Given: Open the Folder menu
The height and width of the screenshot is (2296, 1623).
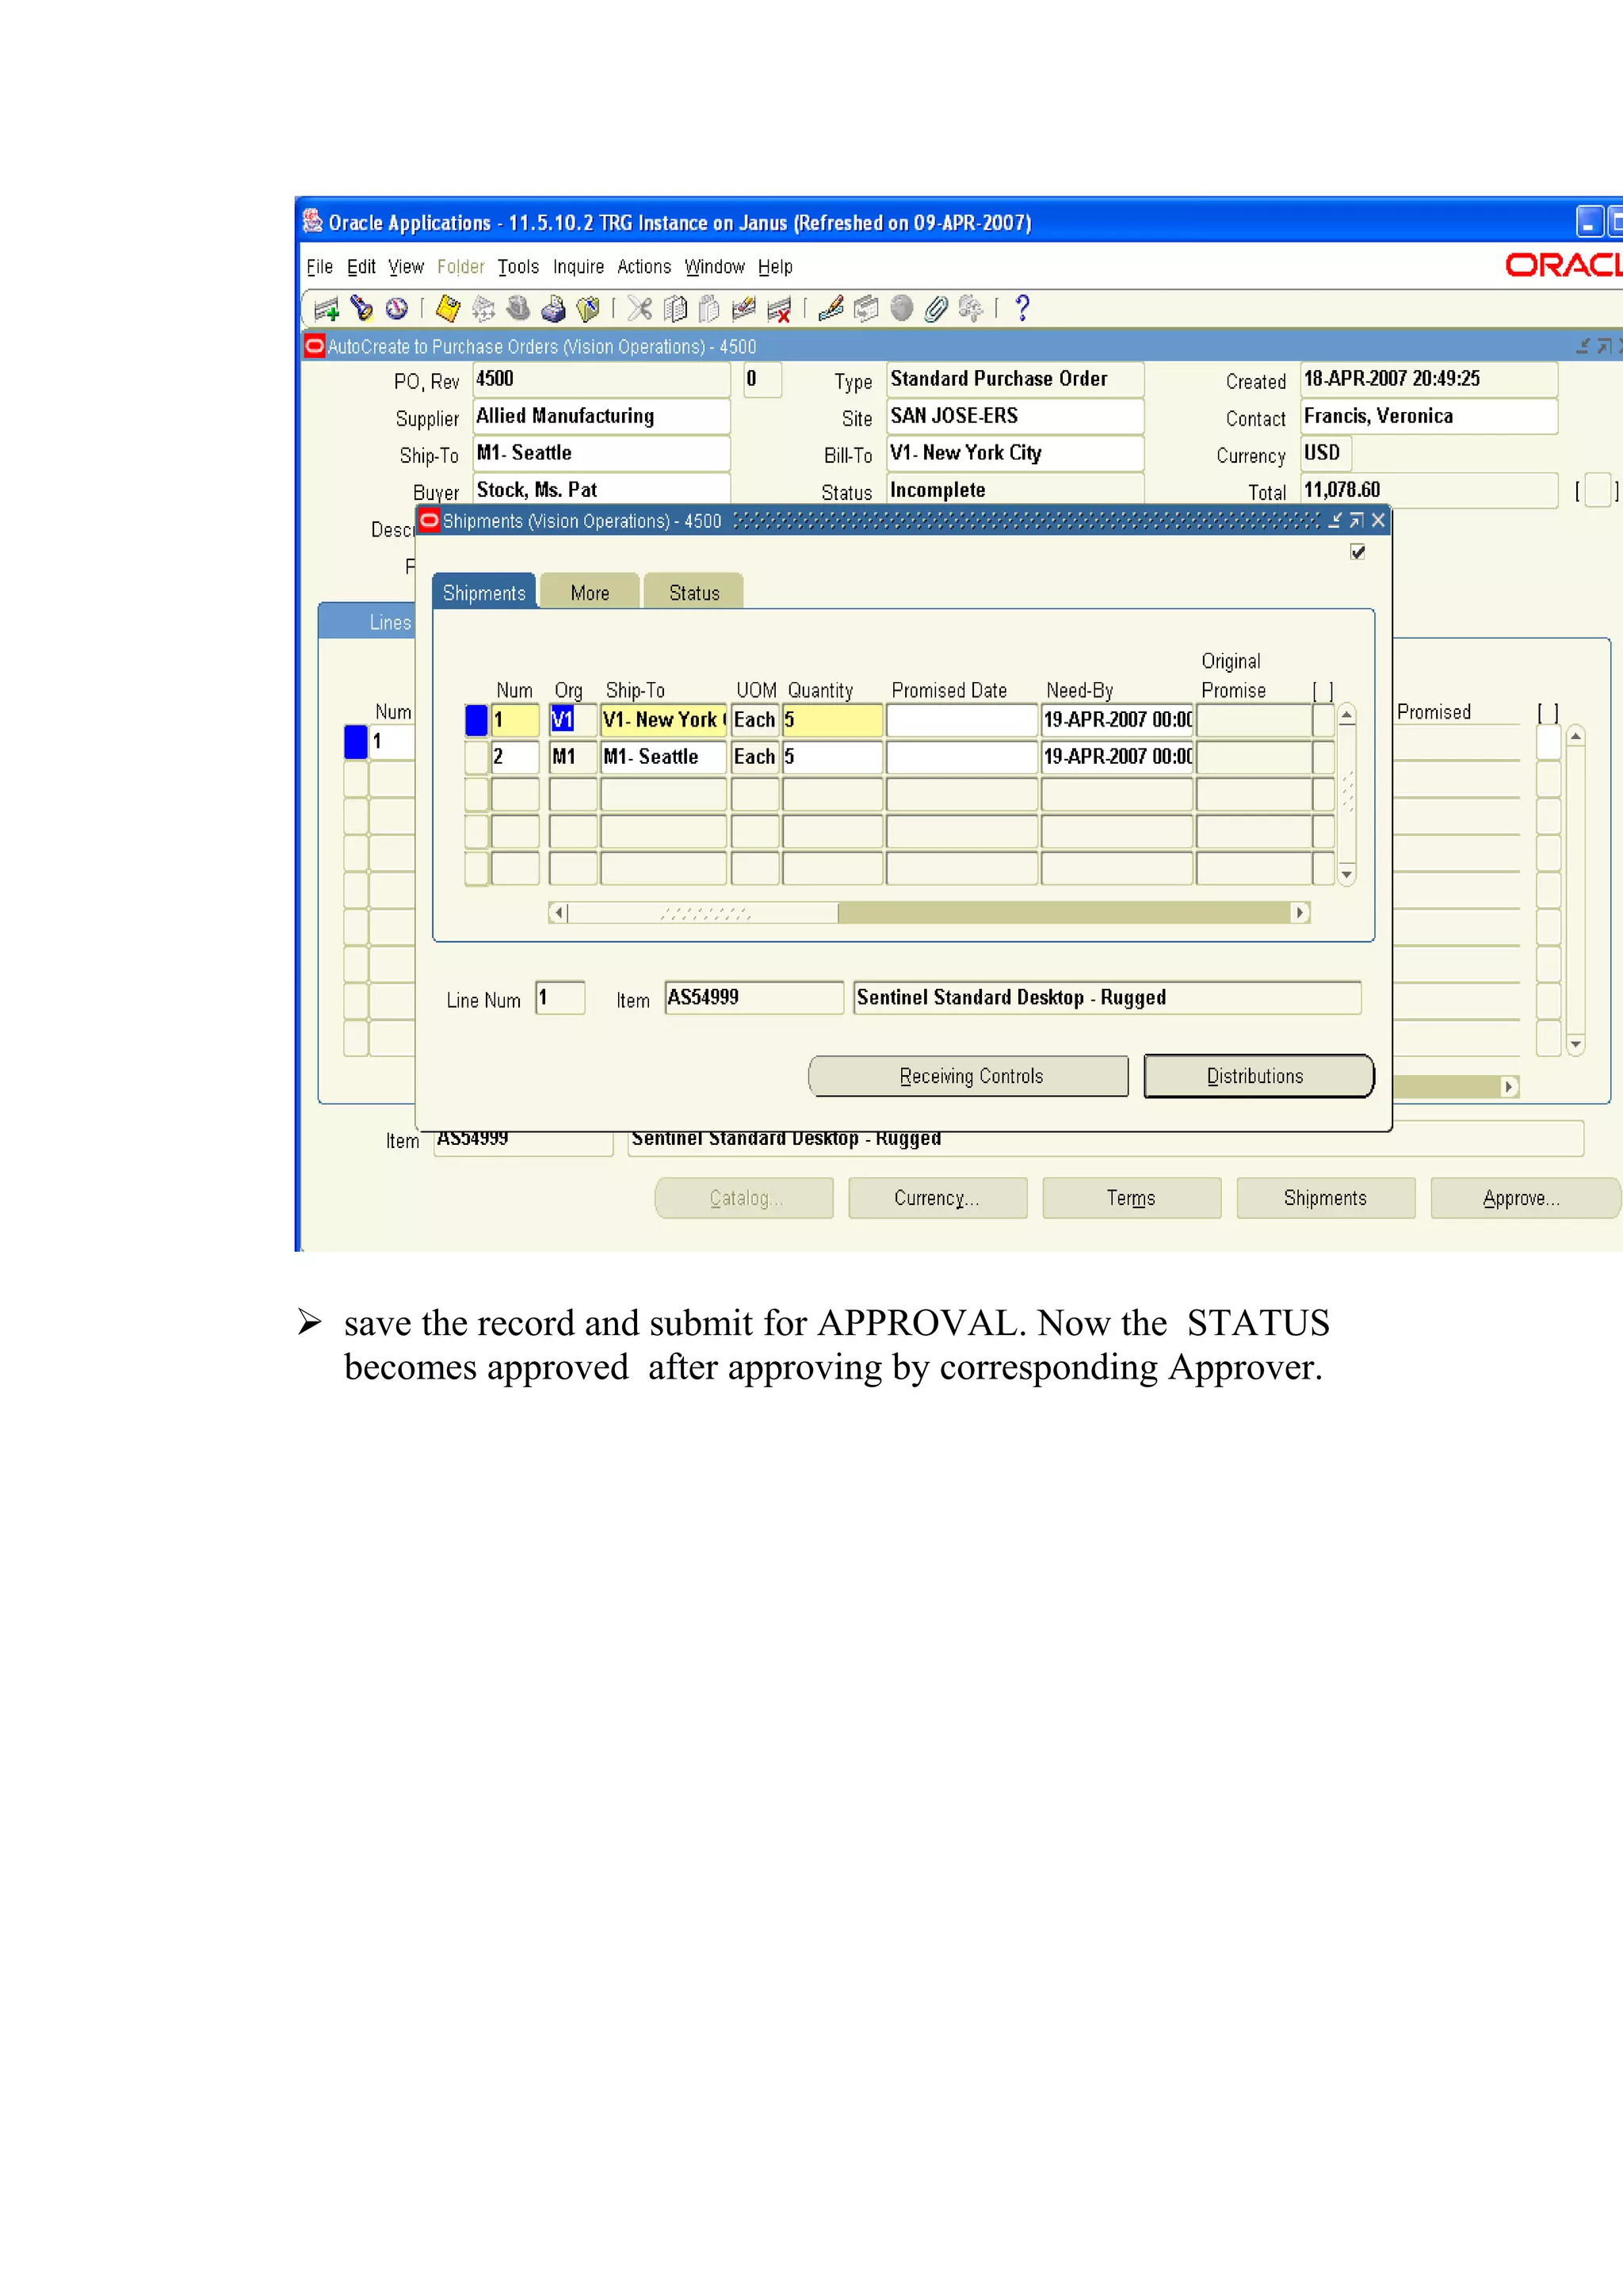Looking at the screenshot, I should (461, 267).
